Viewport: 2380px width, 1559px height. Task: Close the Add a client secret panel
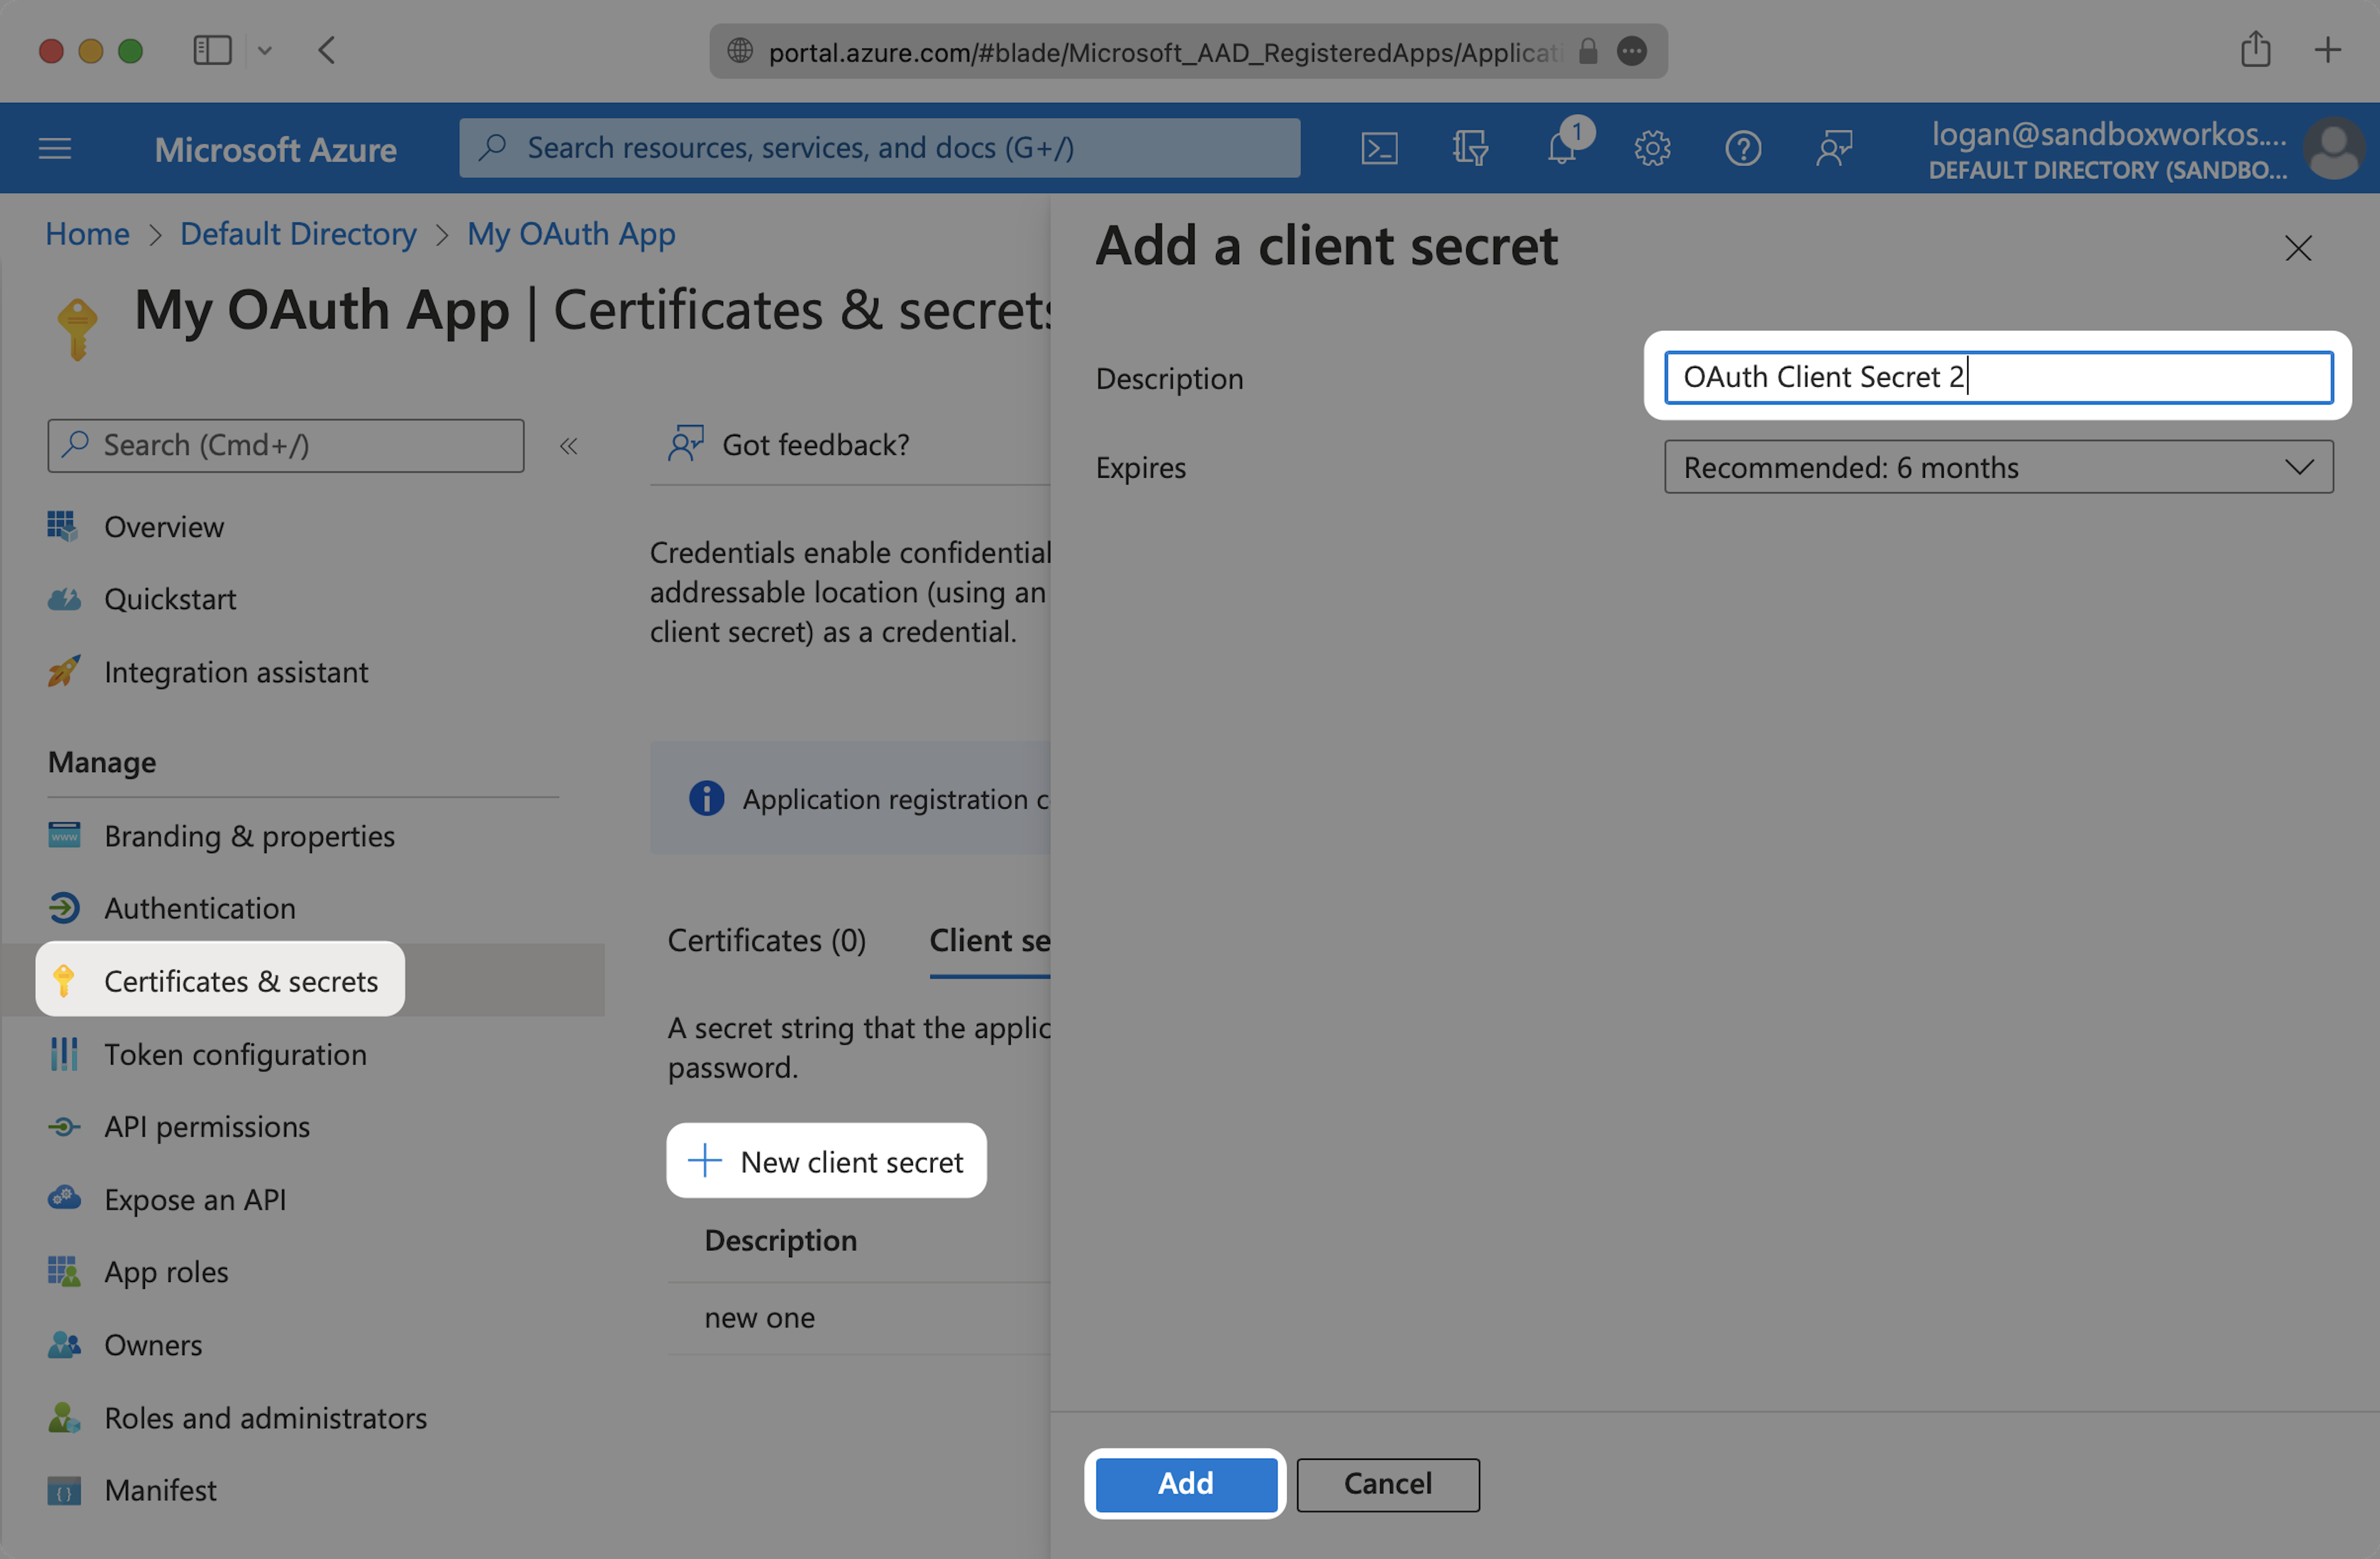click(2297, 248)
